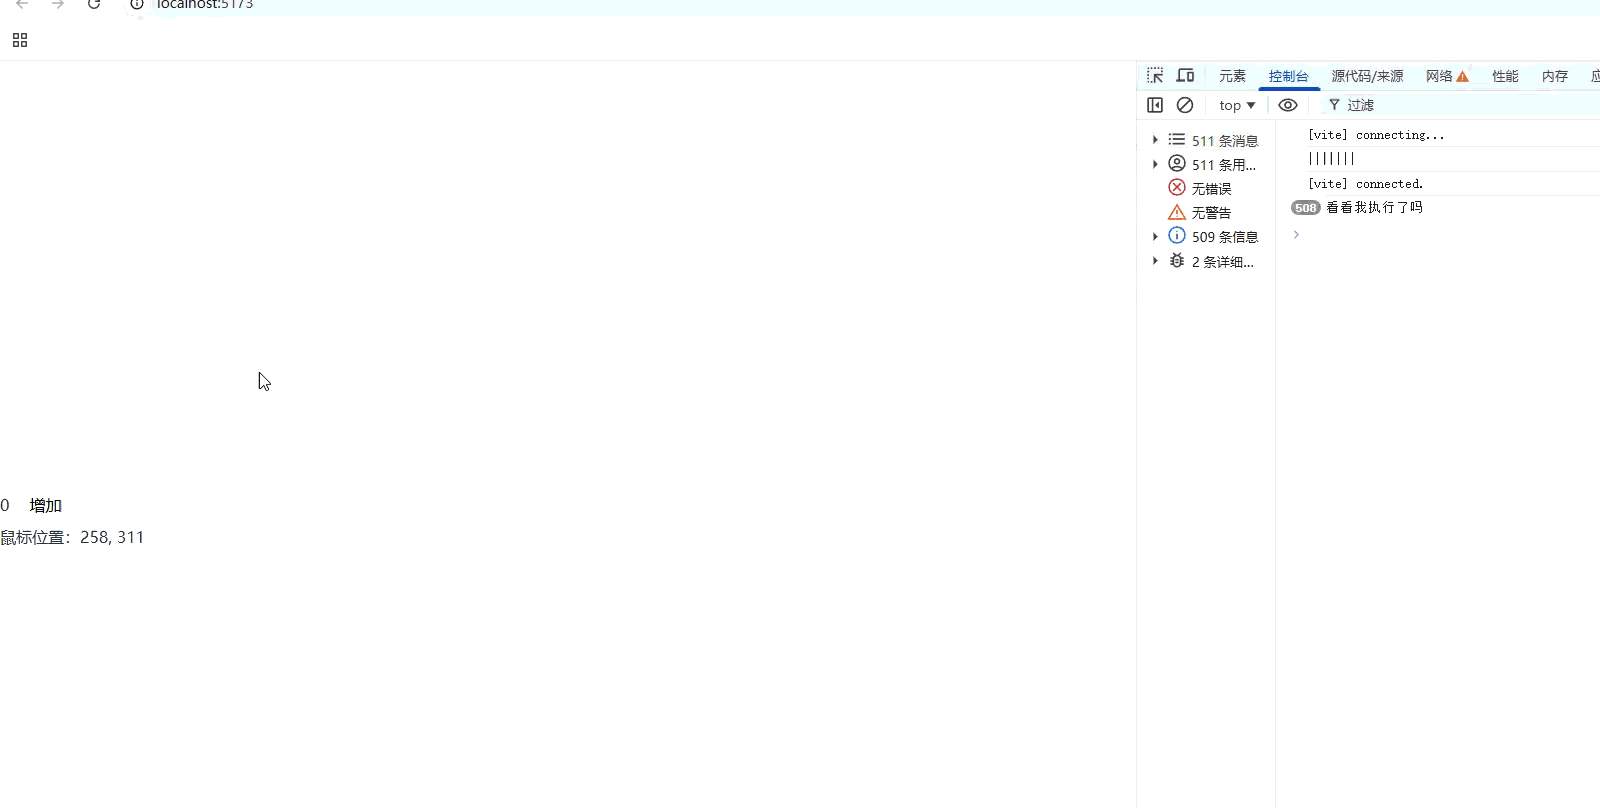Screen dimensions: 1600x808
Task: Click the '看看我执行了吗' console message
Action: (x=1374, y=208)
